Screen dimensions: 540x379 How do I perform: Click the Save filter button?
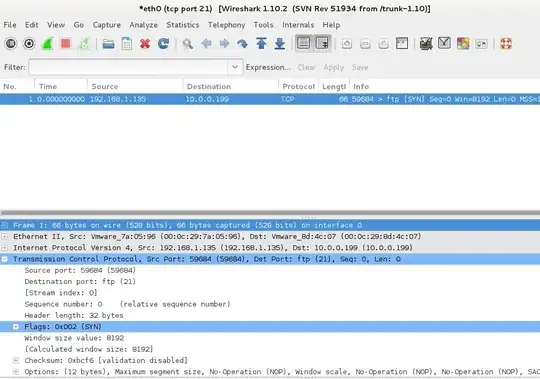click(x=360, y=67)
